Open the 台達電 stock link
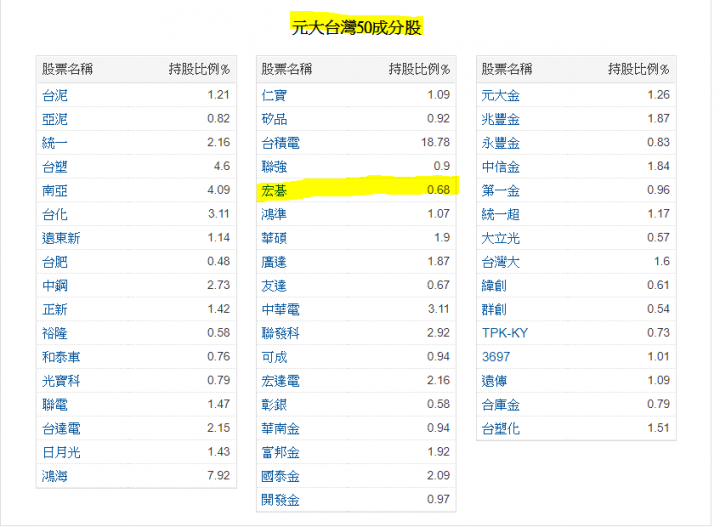 pos(61,429)
